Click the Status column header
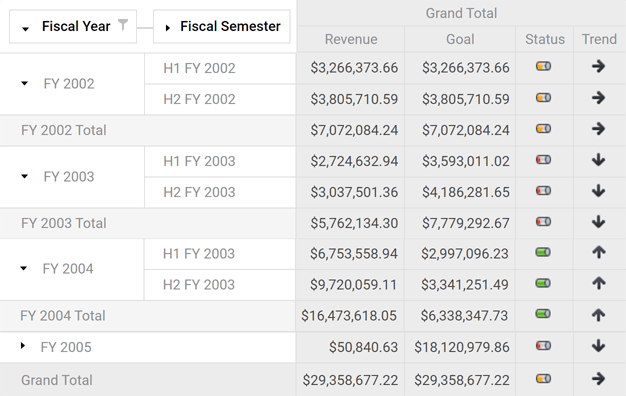This screenshot has height=396, width=626. (545, 39)
